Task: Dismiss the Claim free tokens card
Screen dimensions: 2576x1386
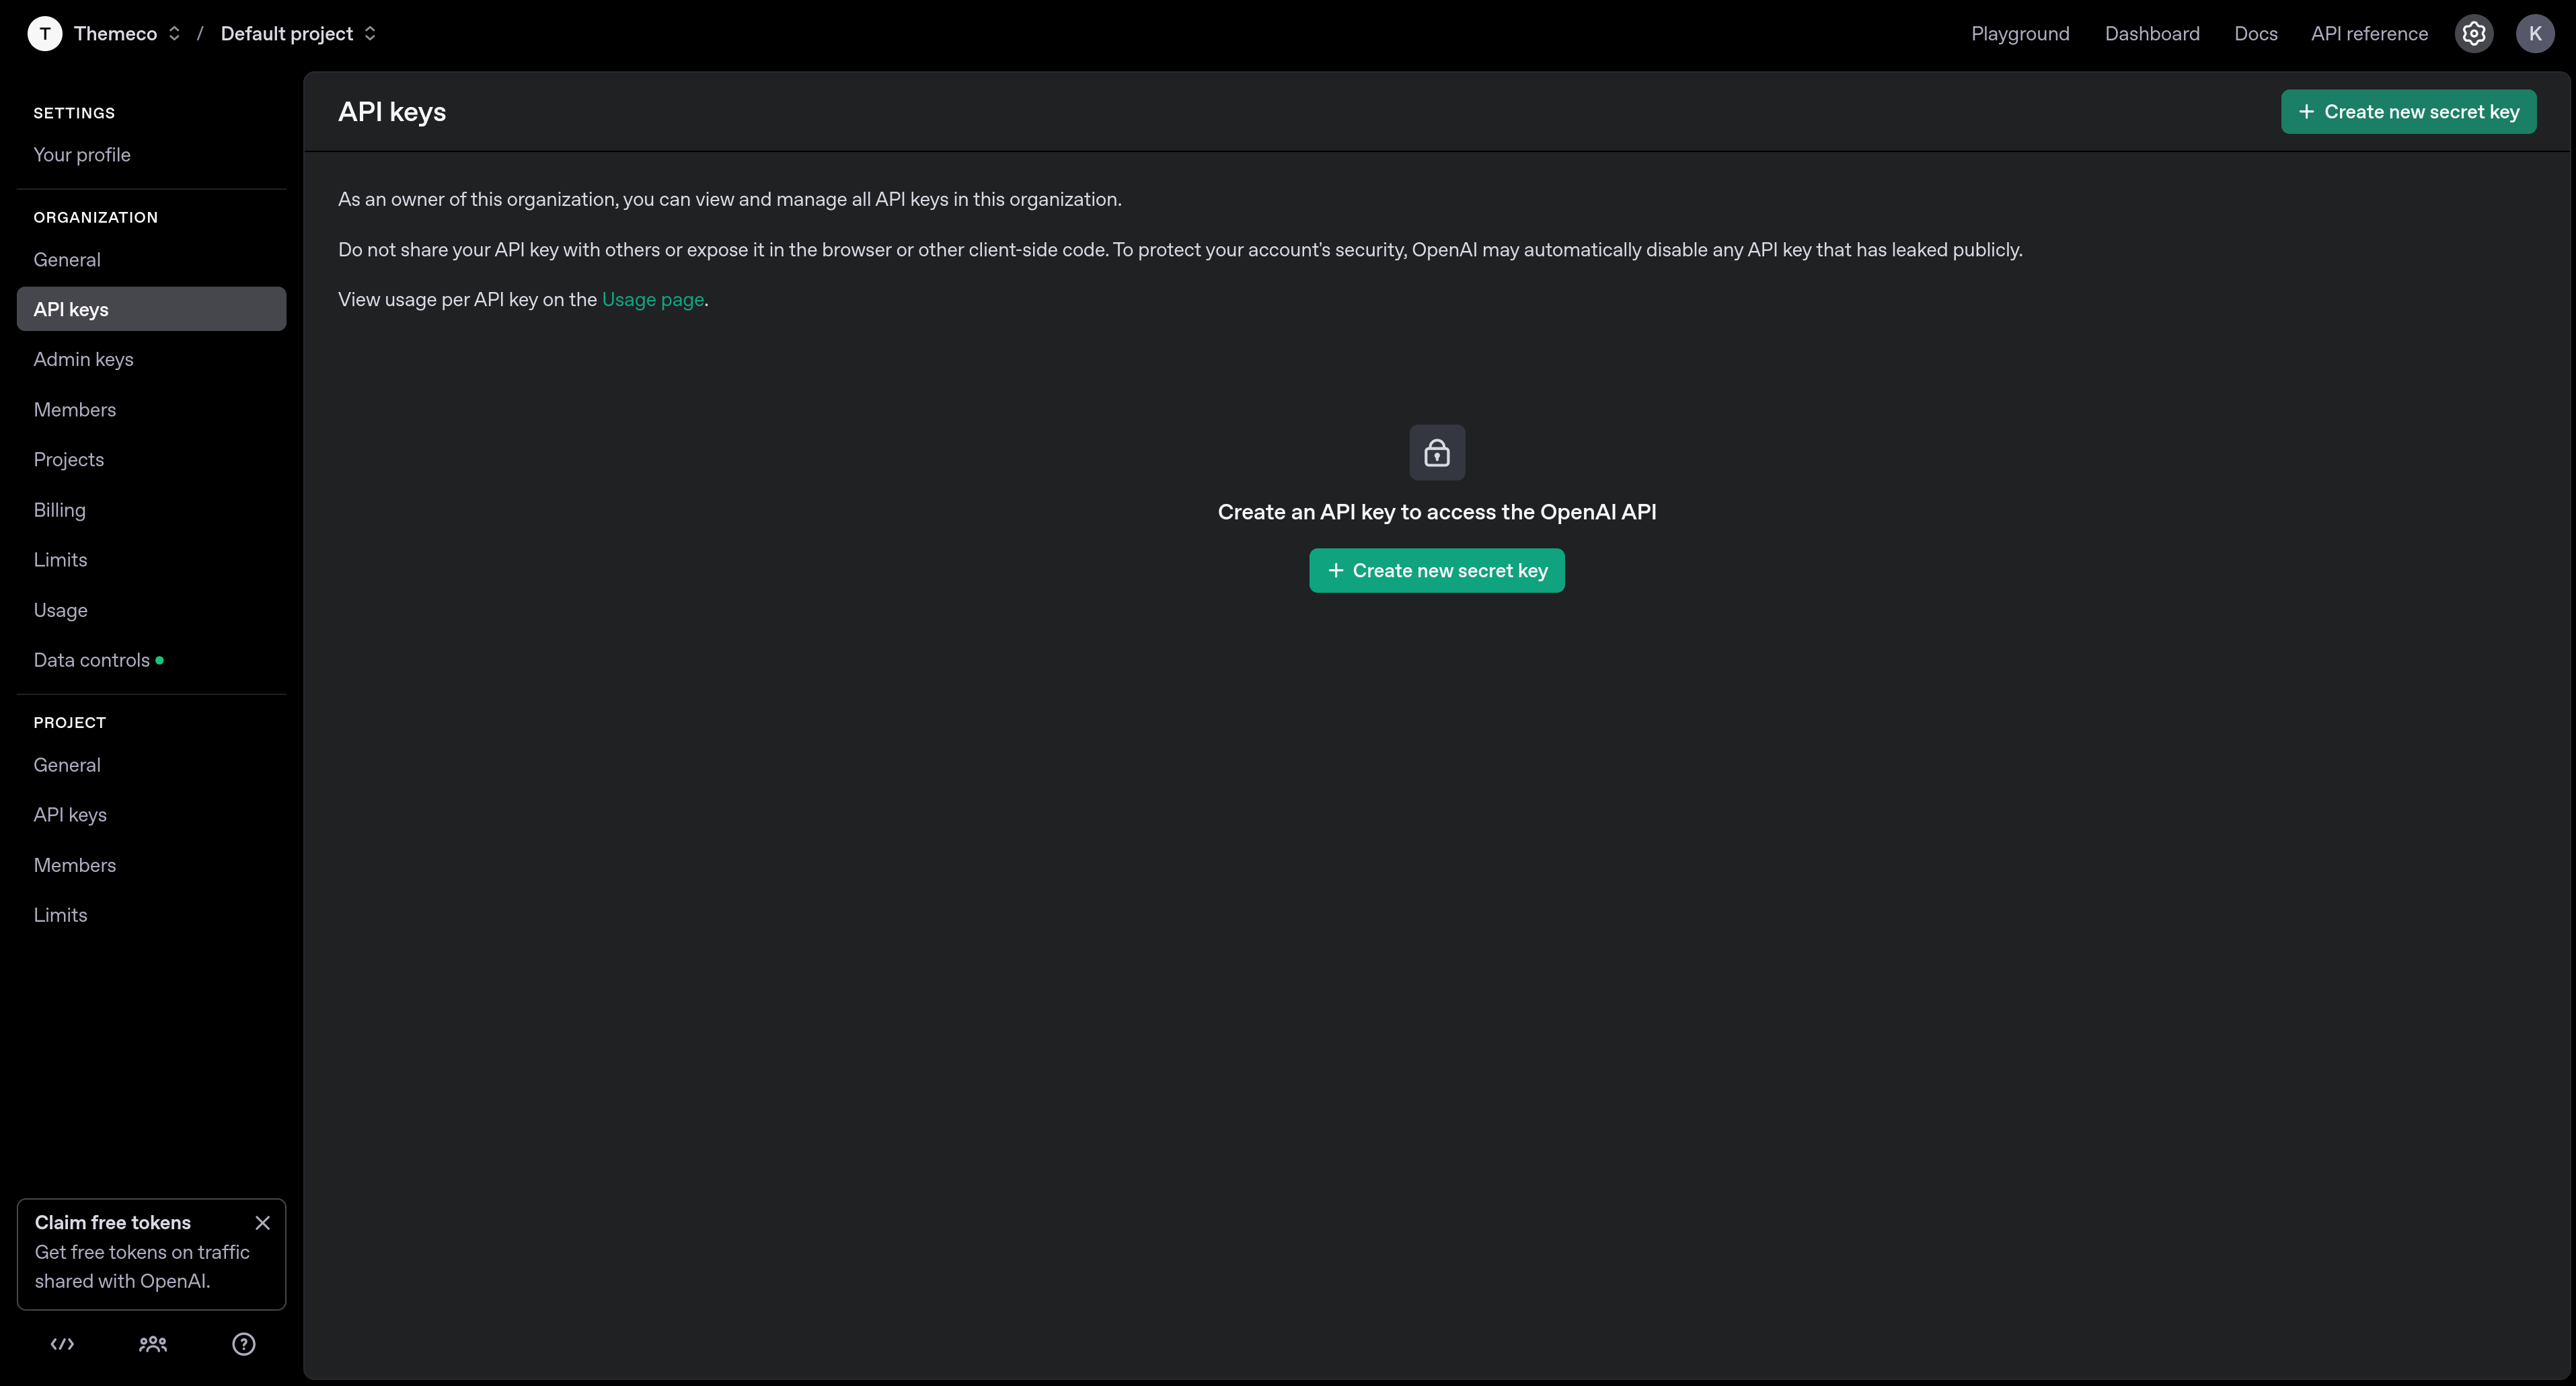Action: 263,1222
